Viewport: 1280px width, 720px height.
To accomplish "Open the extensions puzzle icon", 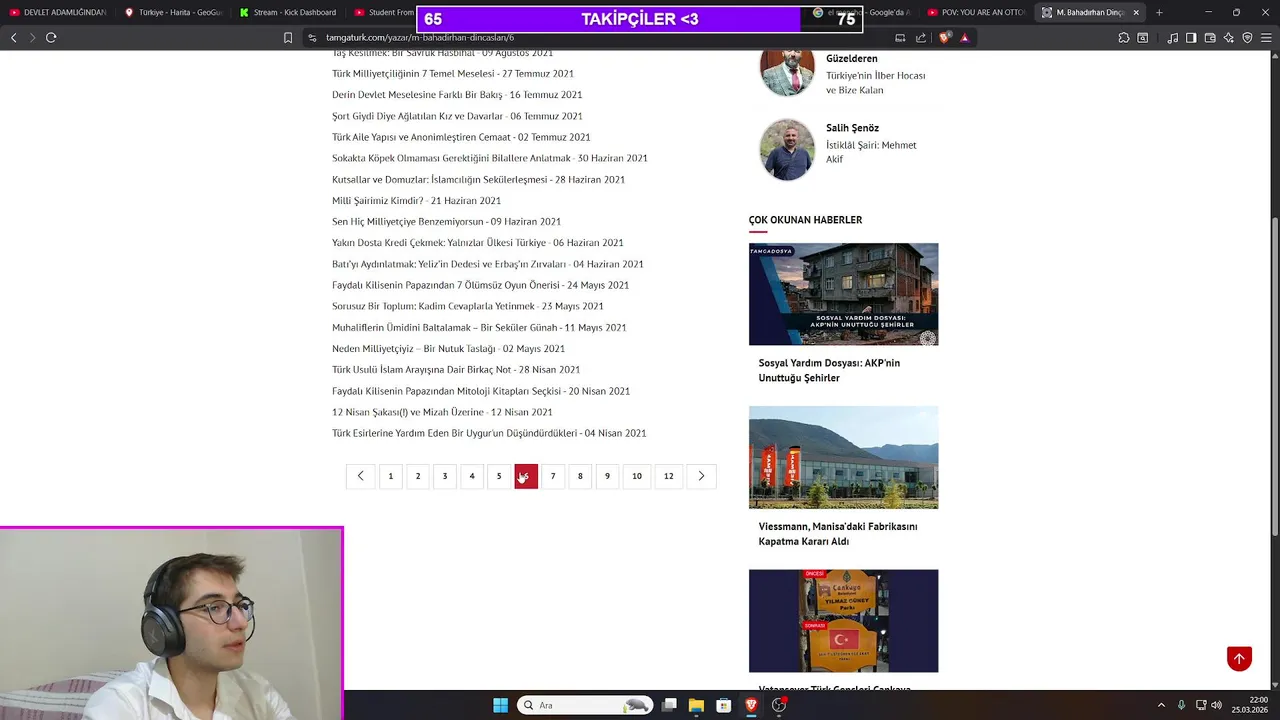I will (1124, 37).
